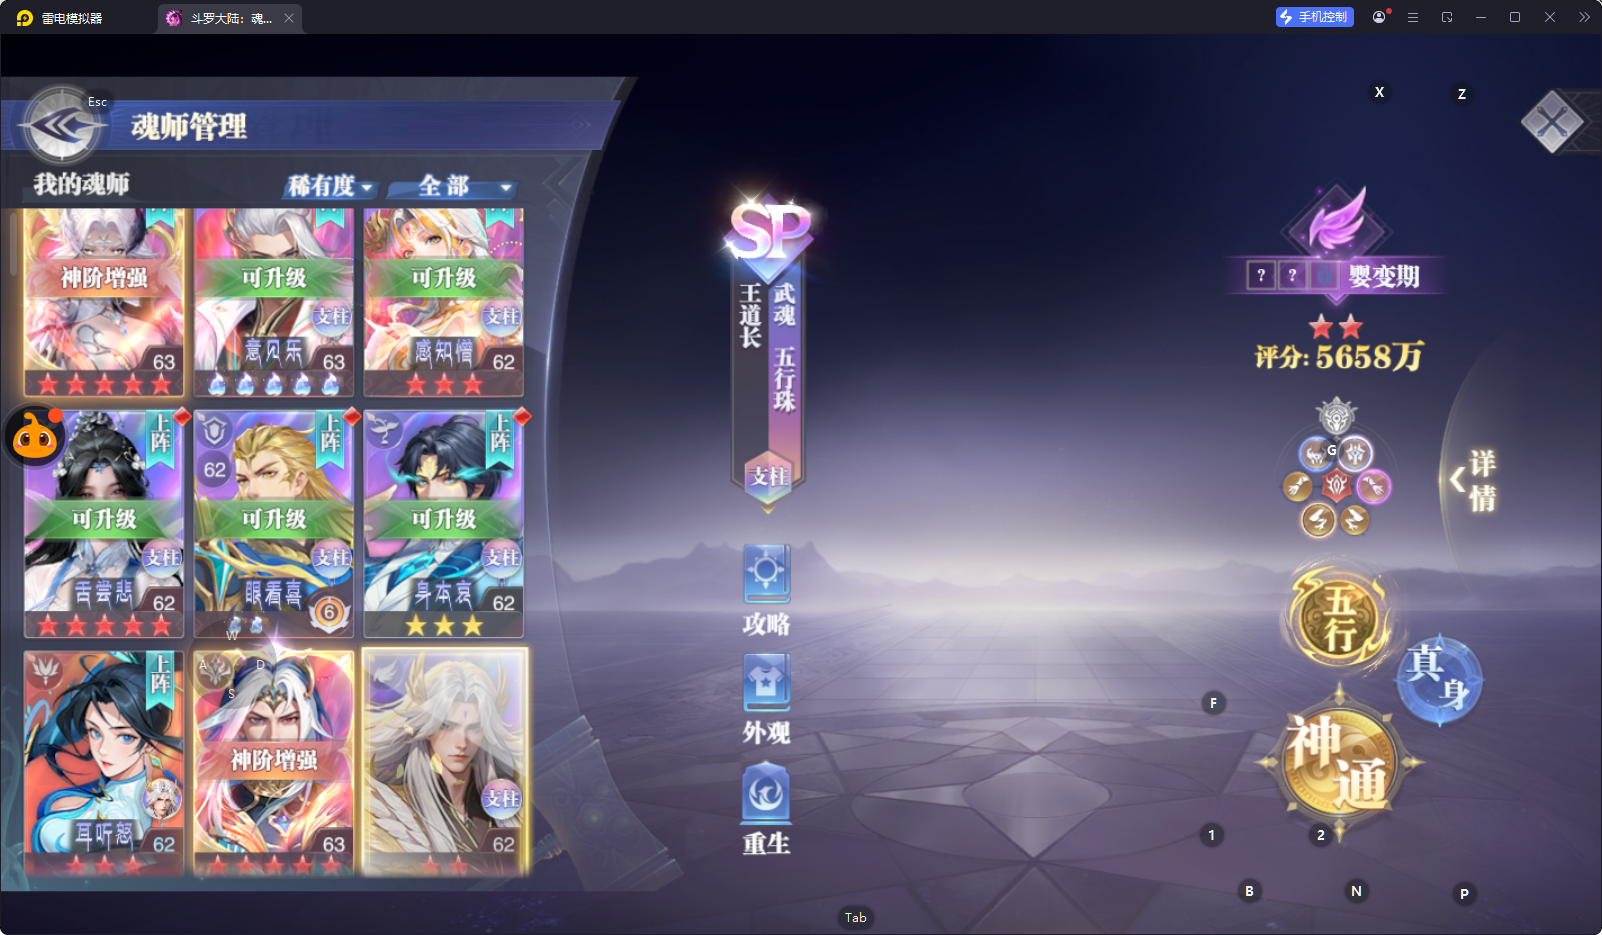Open the emulator account profile icon

(1379, 17)
